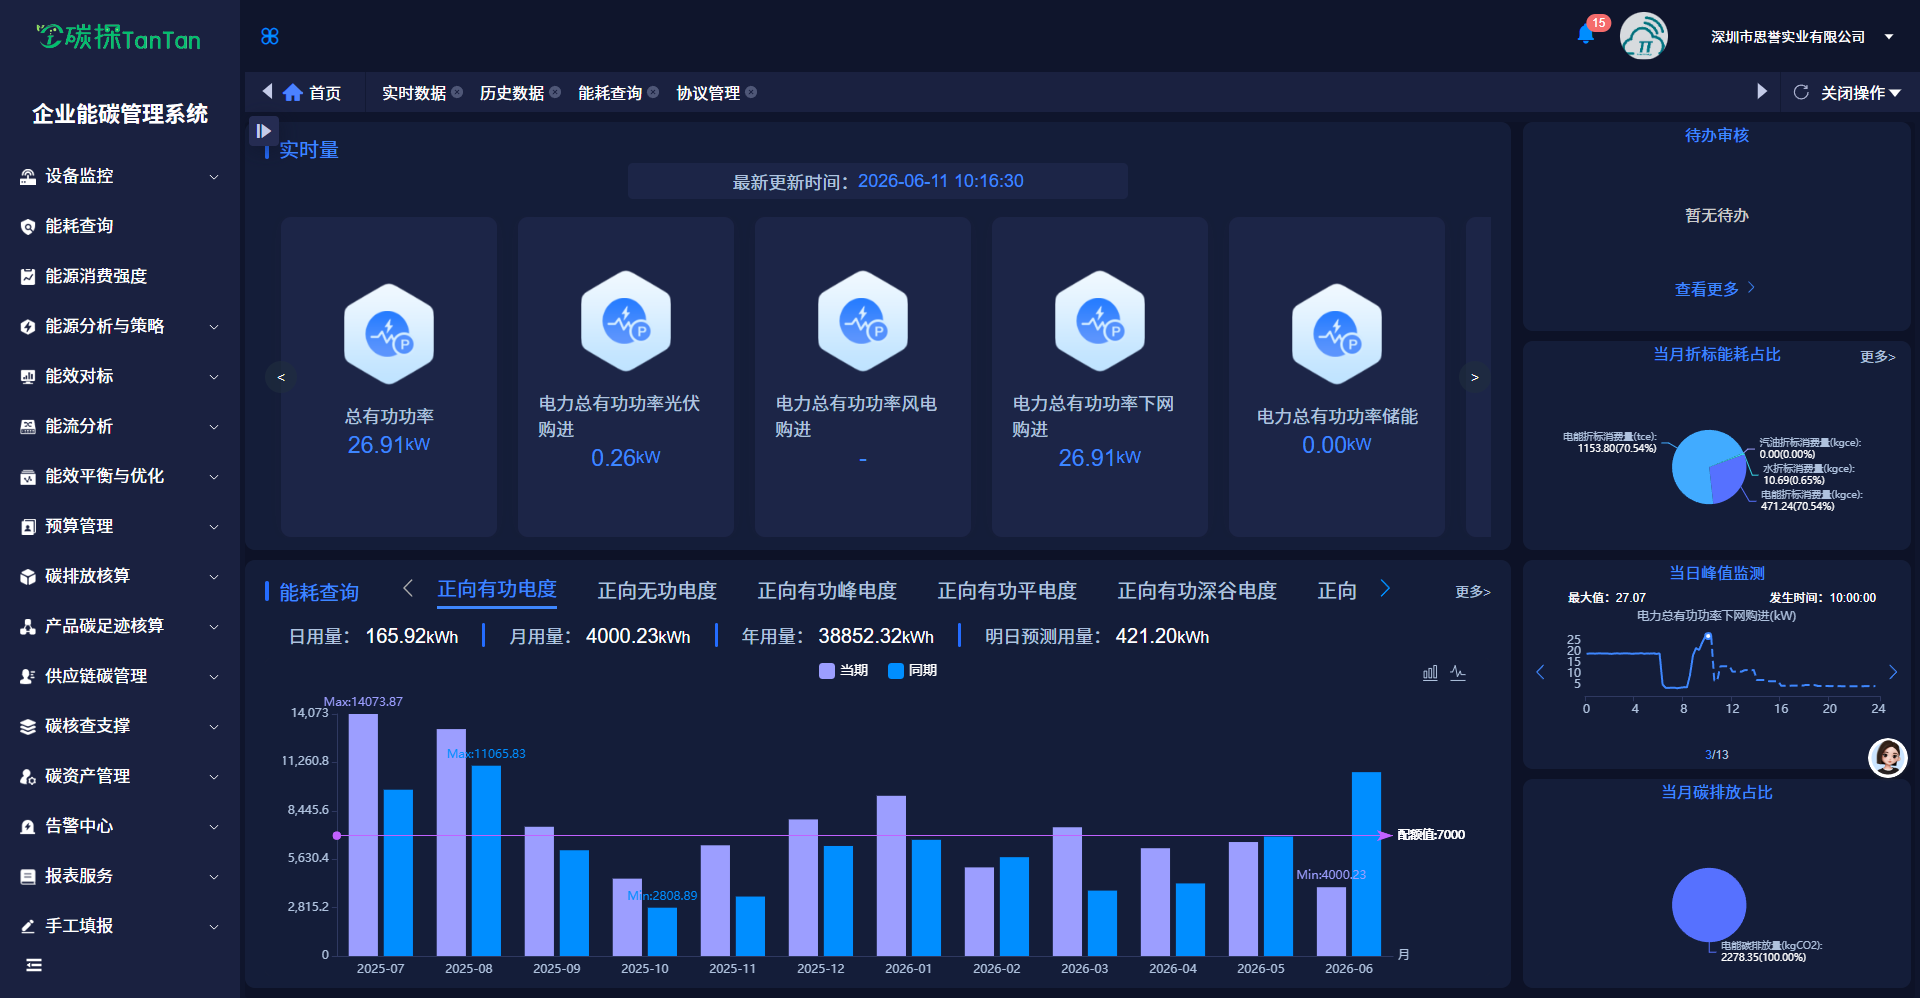Expand the 能流分析 menu
The image size is (1920, 998).
pos(214,427)
